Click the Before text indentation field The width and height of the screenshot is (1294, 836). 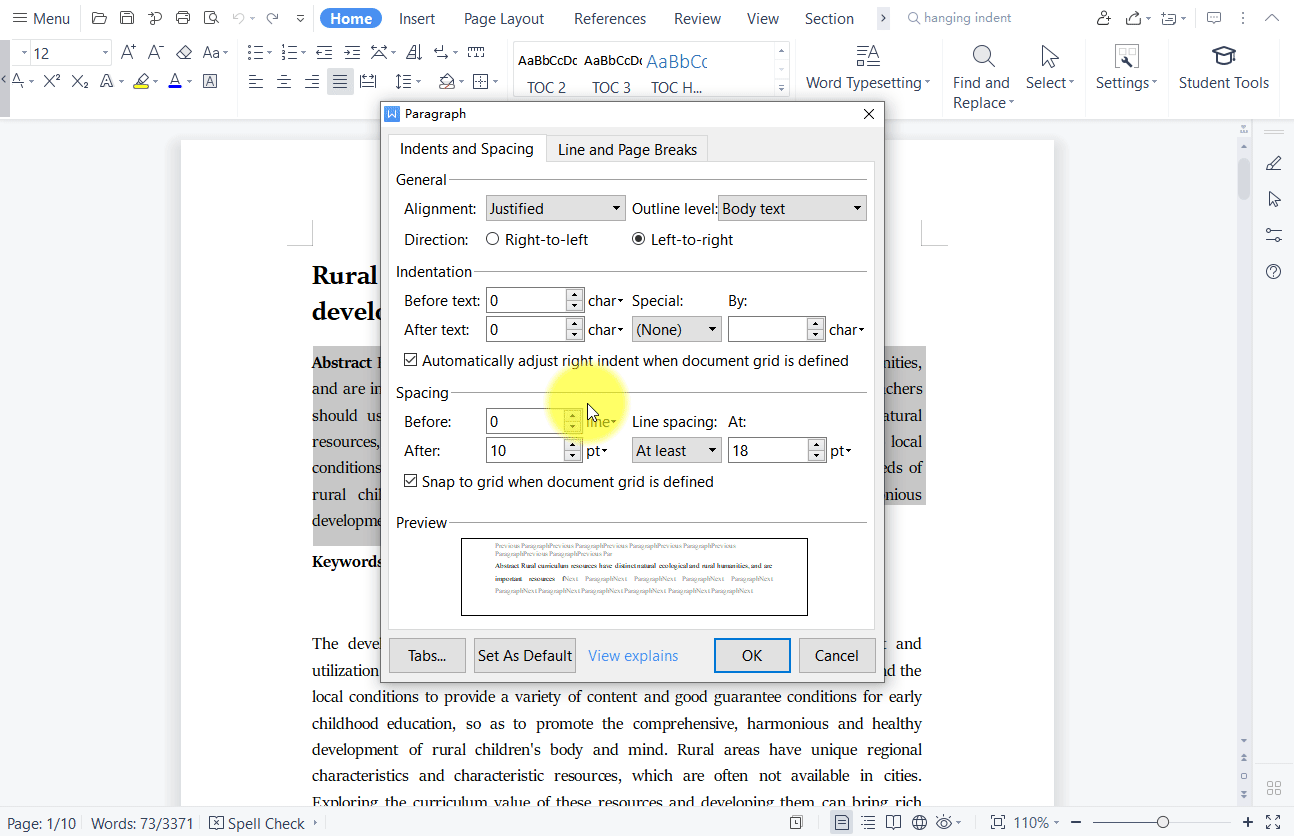pyautogui.click(x=526, y=300)
